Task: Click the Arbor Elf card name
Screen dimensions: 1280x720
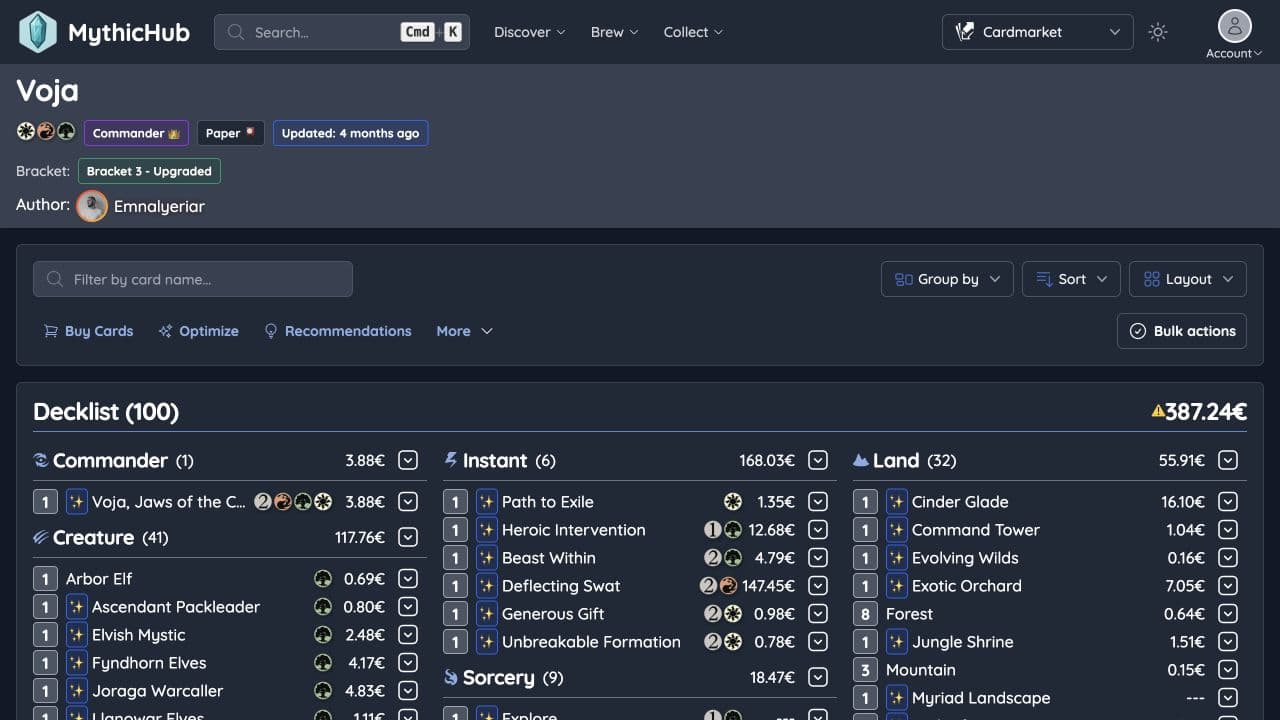Action: tap(99, 579)
